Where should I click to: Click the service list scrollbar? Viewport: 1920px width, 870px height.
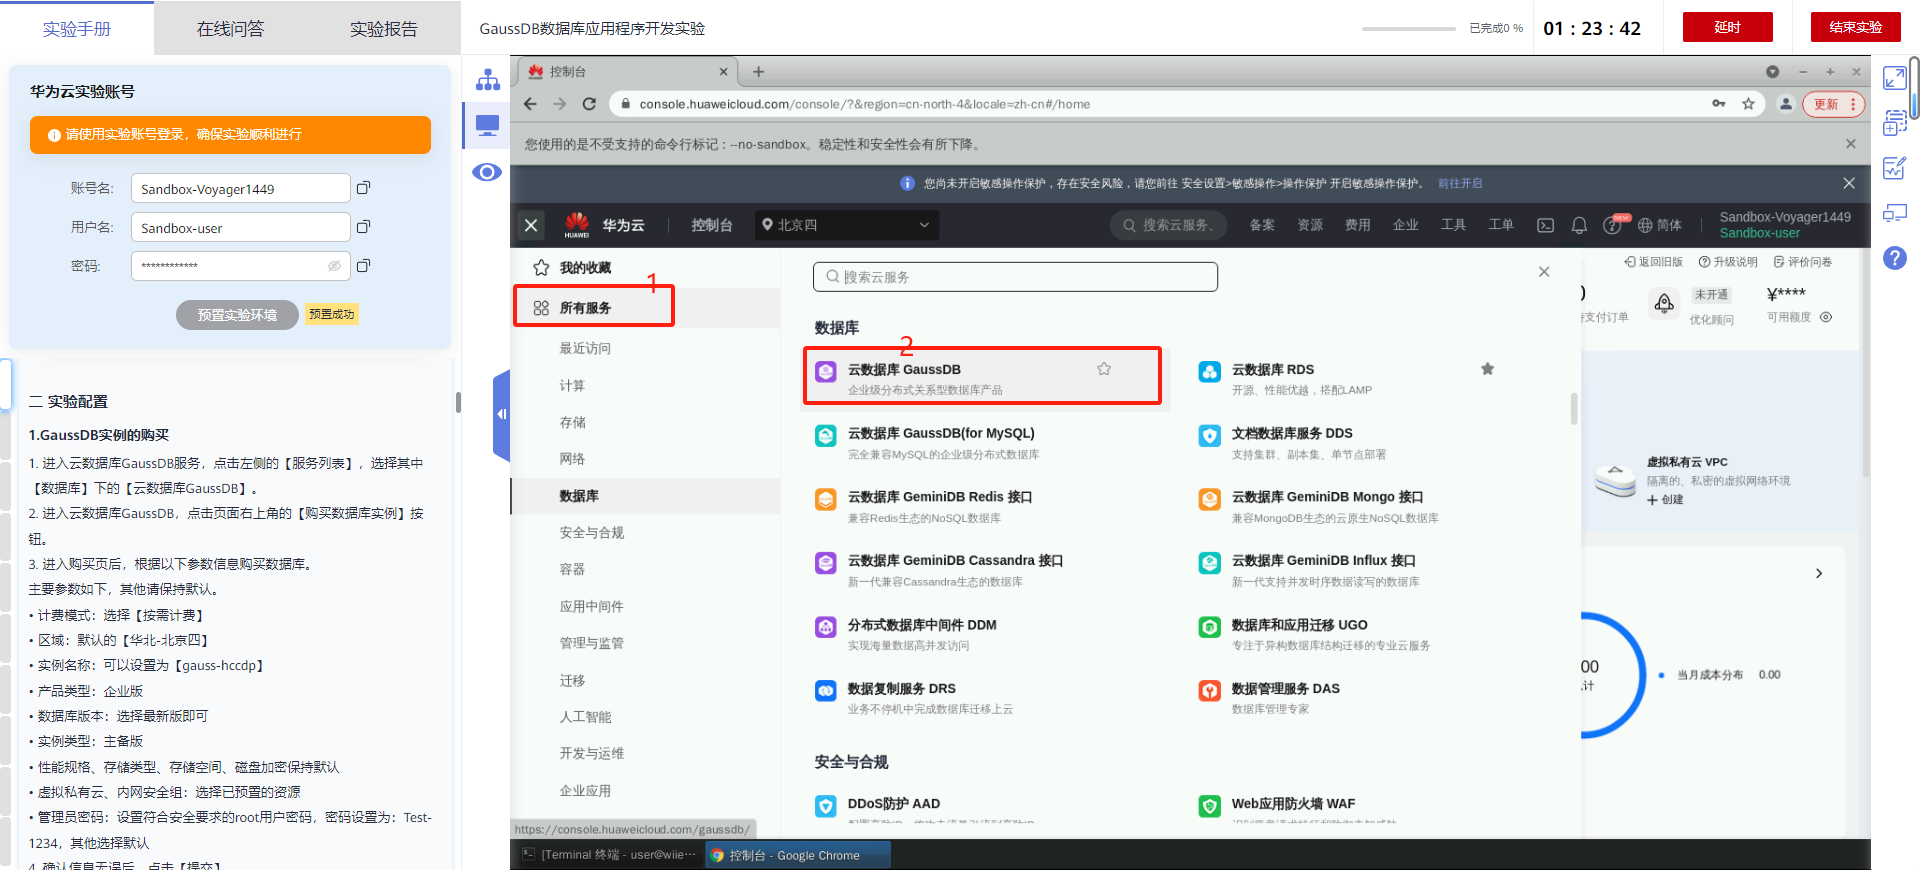[1574, 408]
